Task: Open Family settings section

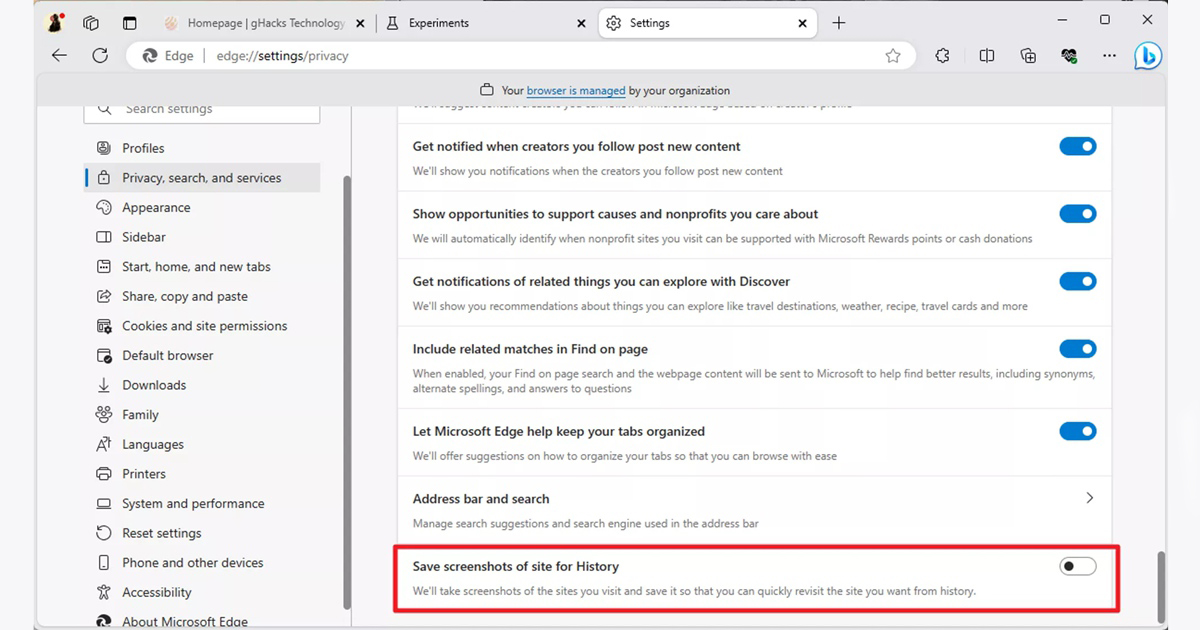Action: [x=202, y=415]
